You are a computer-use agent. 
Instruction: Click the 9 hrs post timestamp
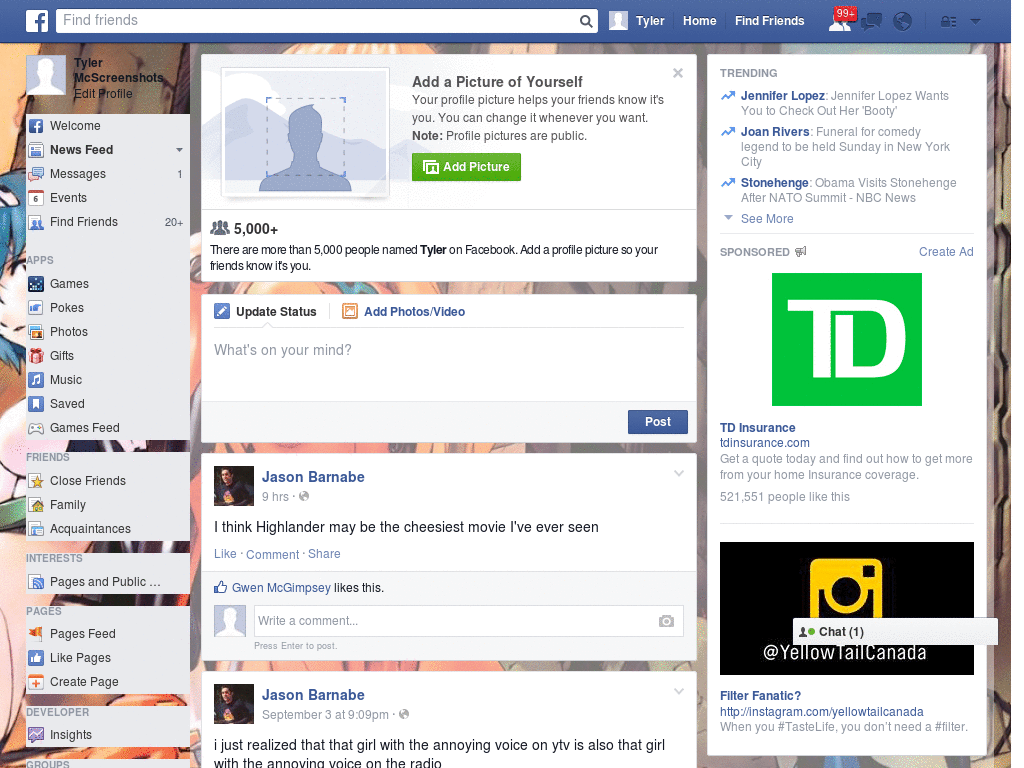pyautogui.click(x=275, y=497)
